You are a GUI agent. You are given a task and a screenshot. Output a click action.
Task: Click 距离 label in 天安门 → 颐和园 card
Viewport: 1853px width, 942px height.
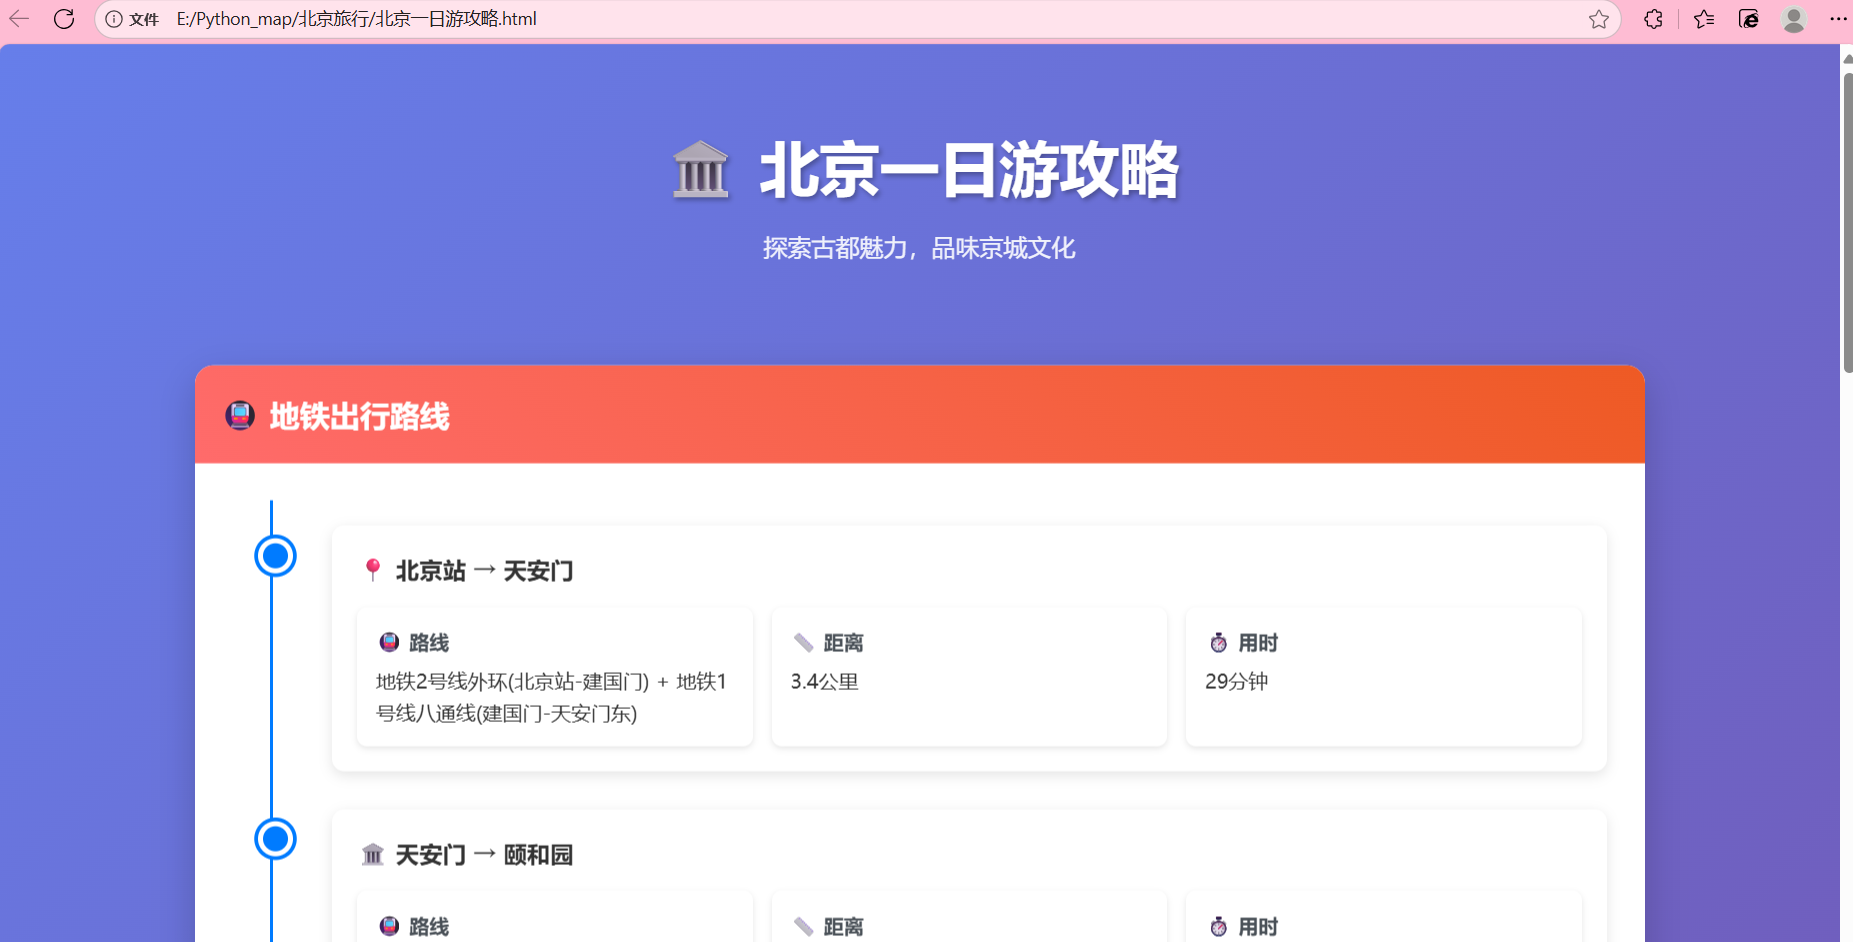click(x=843, y=927)
